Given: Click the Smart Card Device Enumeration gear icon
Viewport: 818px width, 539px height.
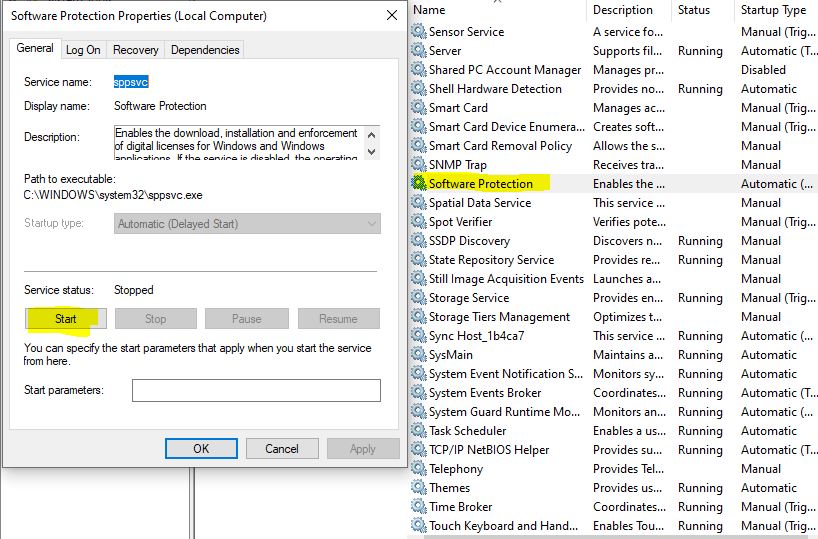Looking at the screenshot, I should pos(419,126).
